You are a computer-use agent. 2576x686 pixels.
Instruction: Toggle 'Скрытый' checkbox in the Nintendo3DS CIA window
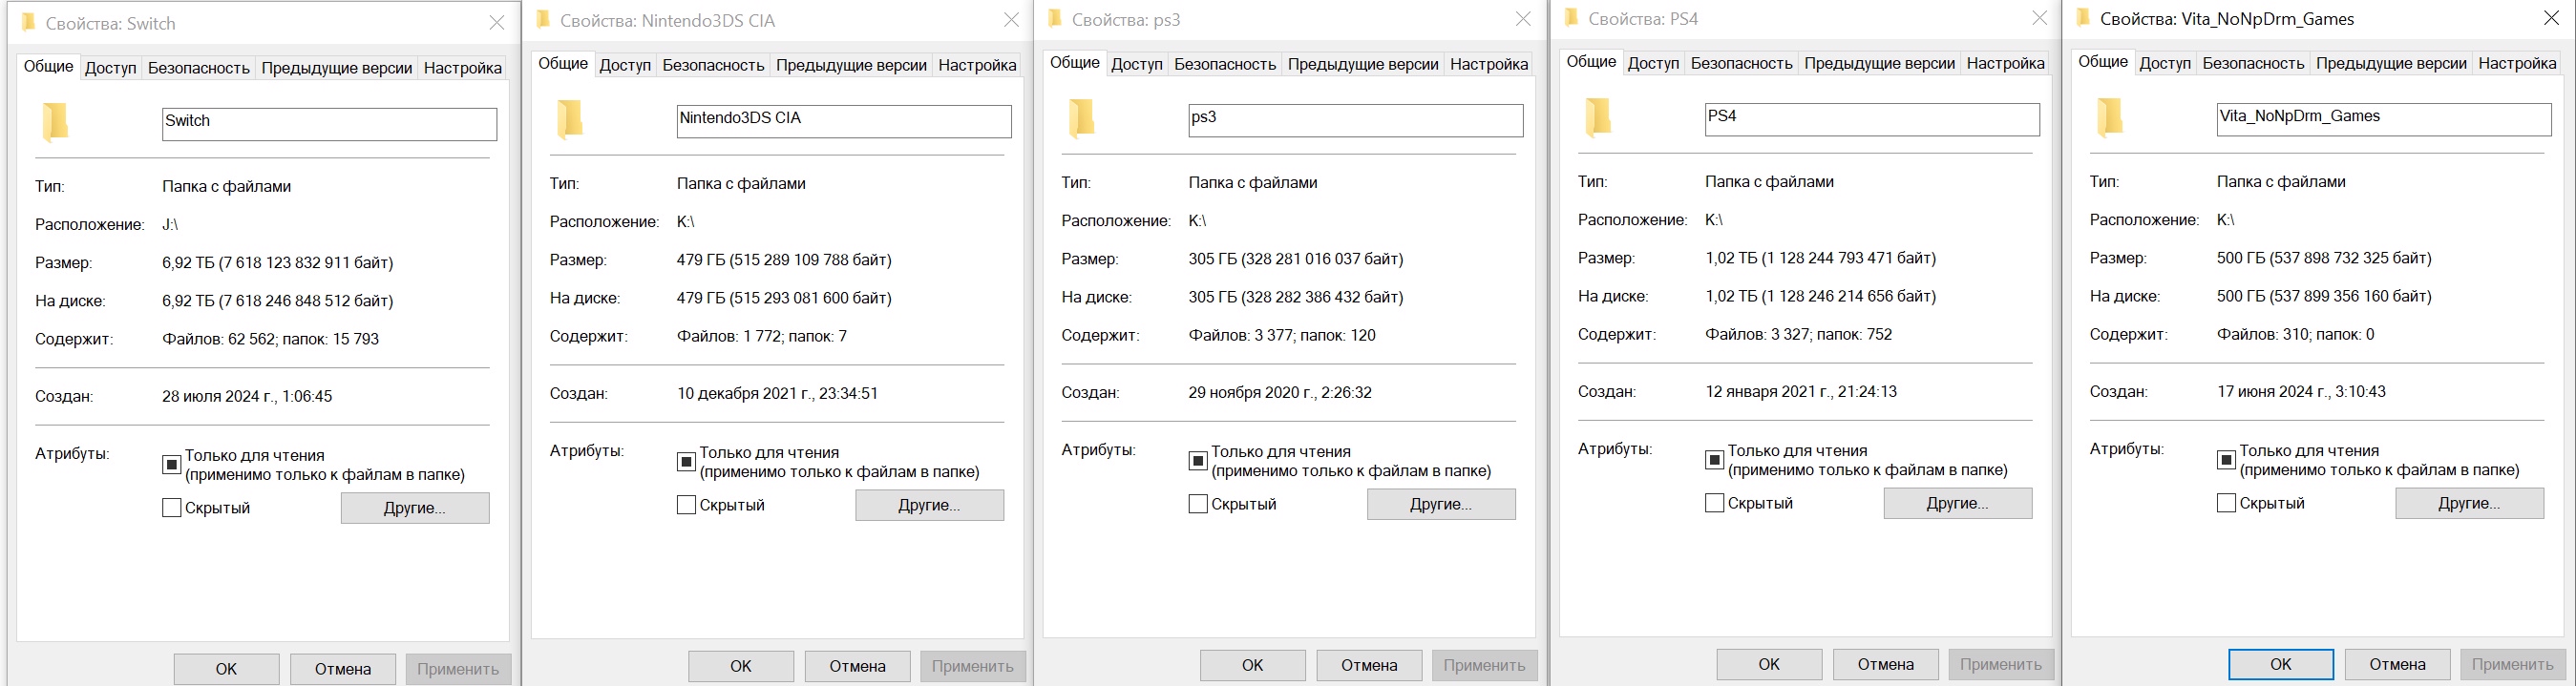pos(686,504)
